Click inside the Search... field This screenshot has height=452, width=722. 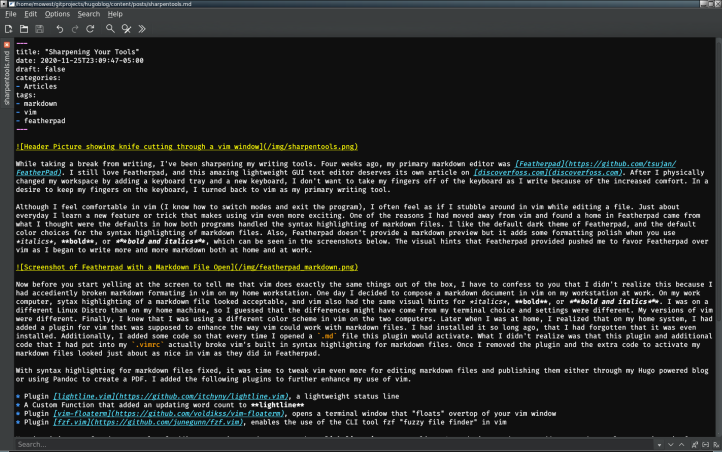coord(334,445)
